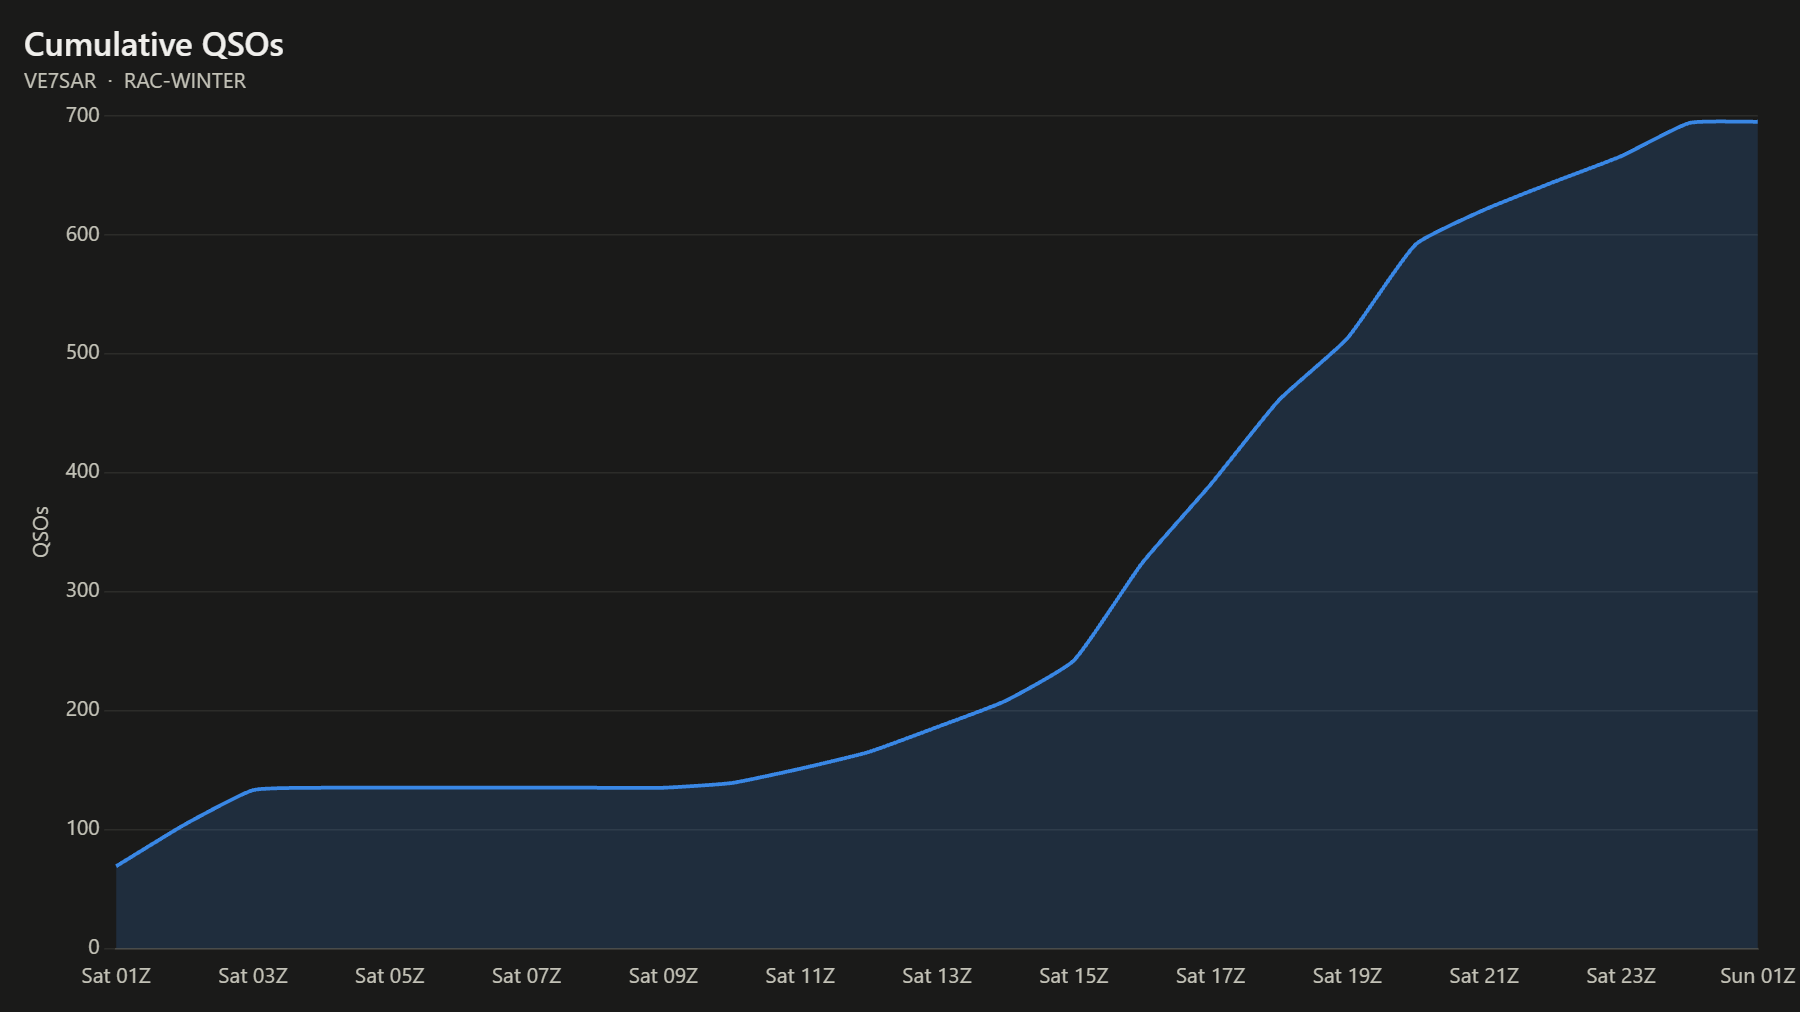Click the "Sat 13Z" x-axis label

coord(937,976)
